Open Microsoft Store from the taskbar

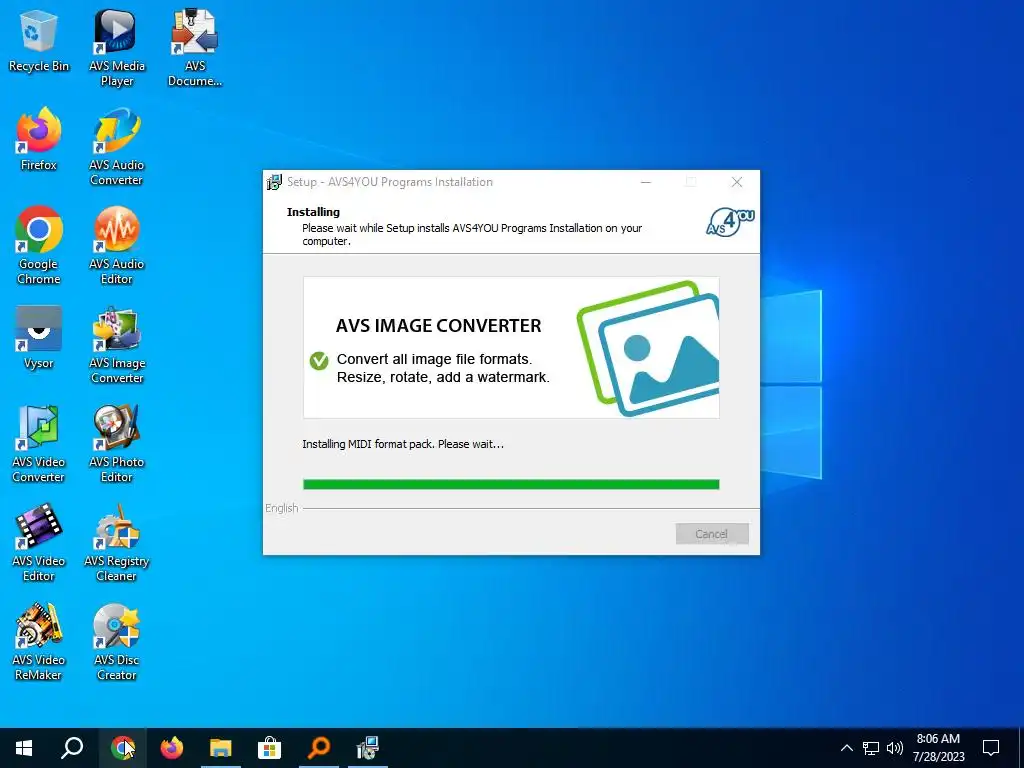click(x=269, y=748)
